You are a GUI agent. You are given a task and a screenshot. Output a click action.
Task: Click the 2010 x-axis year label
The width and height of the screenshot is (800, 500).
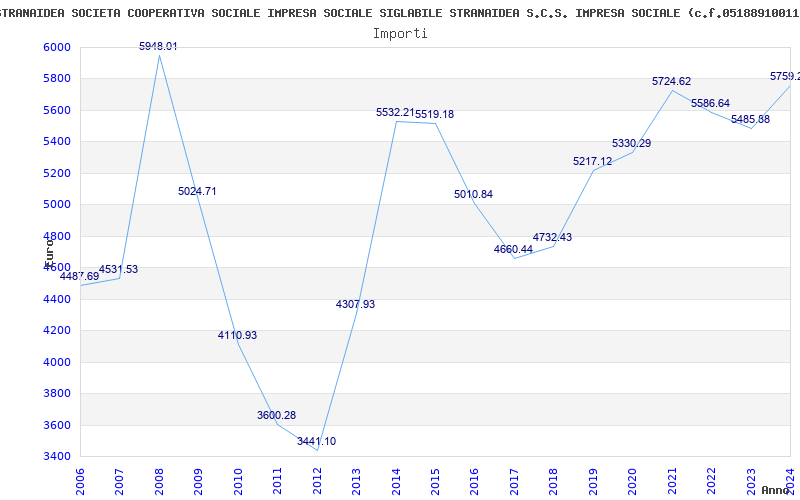[238, 482]
